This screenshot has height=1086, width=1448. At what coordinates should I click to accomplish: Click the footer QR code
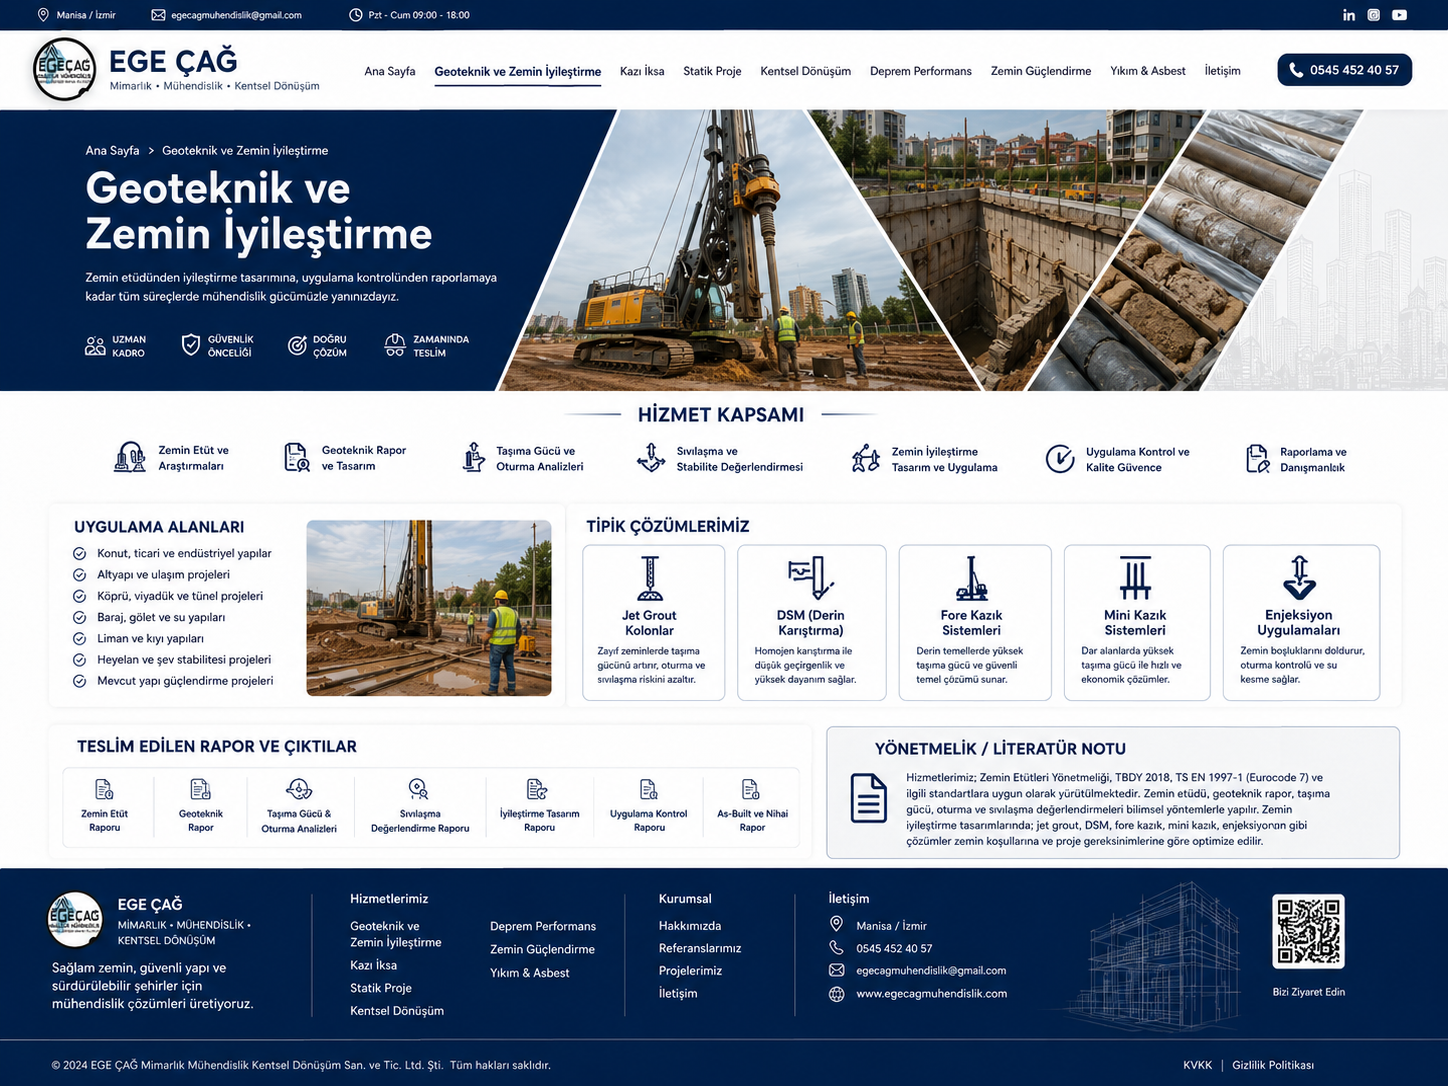[1308, 932]
